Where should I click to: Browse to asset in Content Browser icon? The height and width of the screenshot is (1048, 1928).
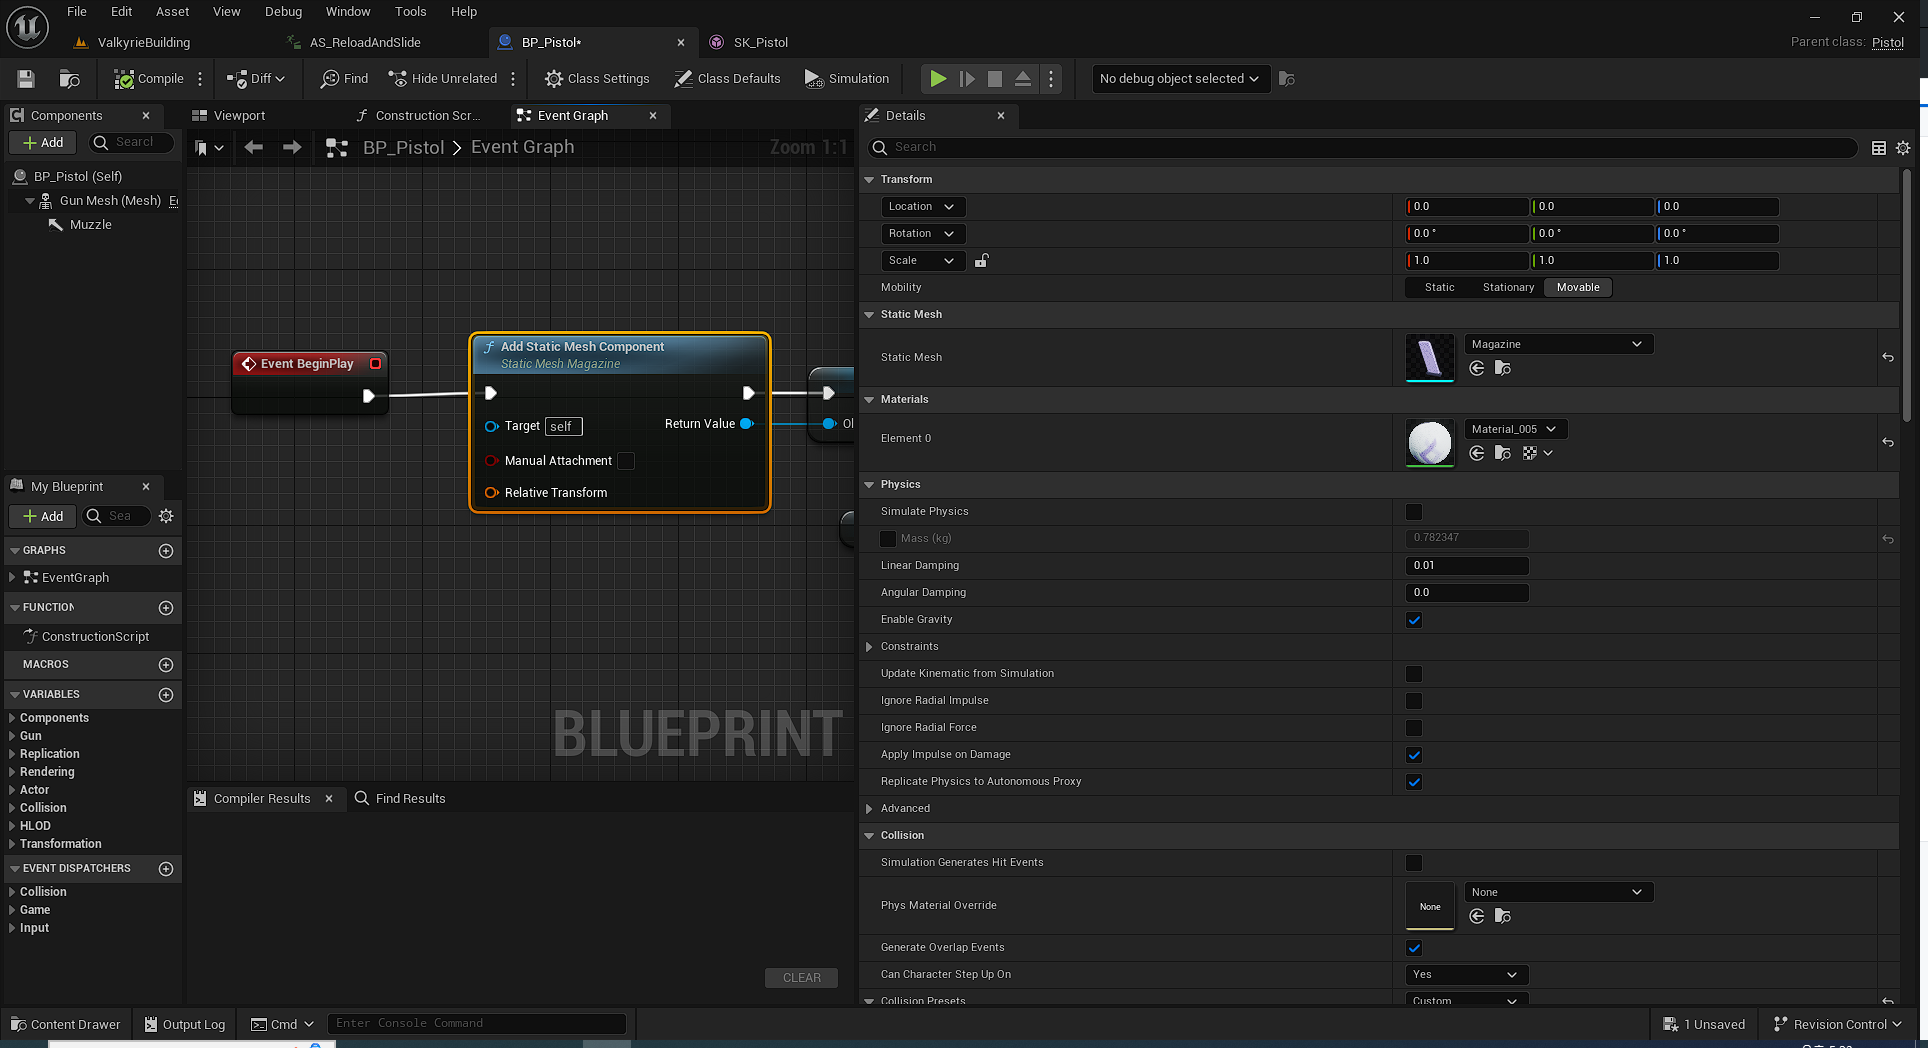[69, 79]
